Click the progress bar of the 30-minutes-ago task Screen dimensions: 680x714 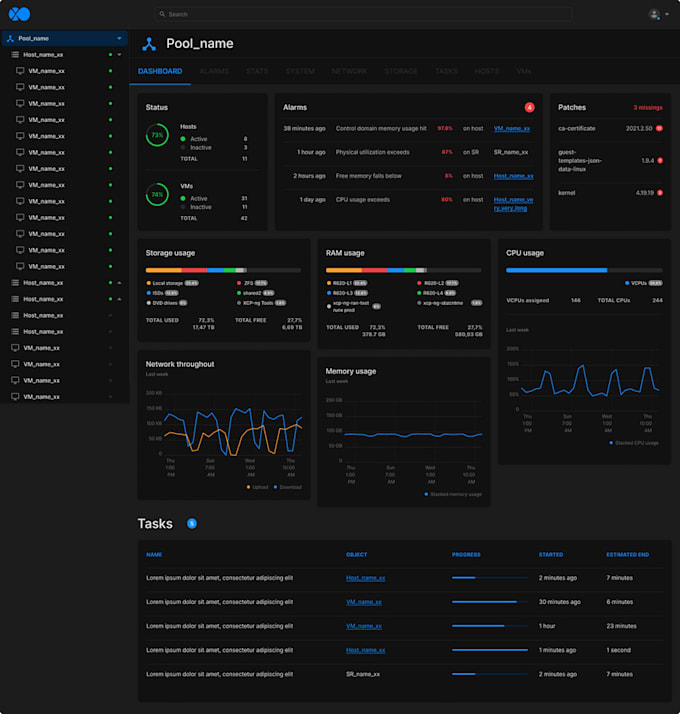pos(489,602)
